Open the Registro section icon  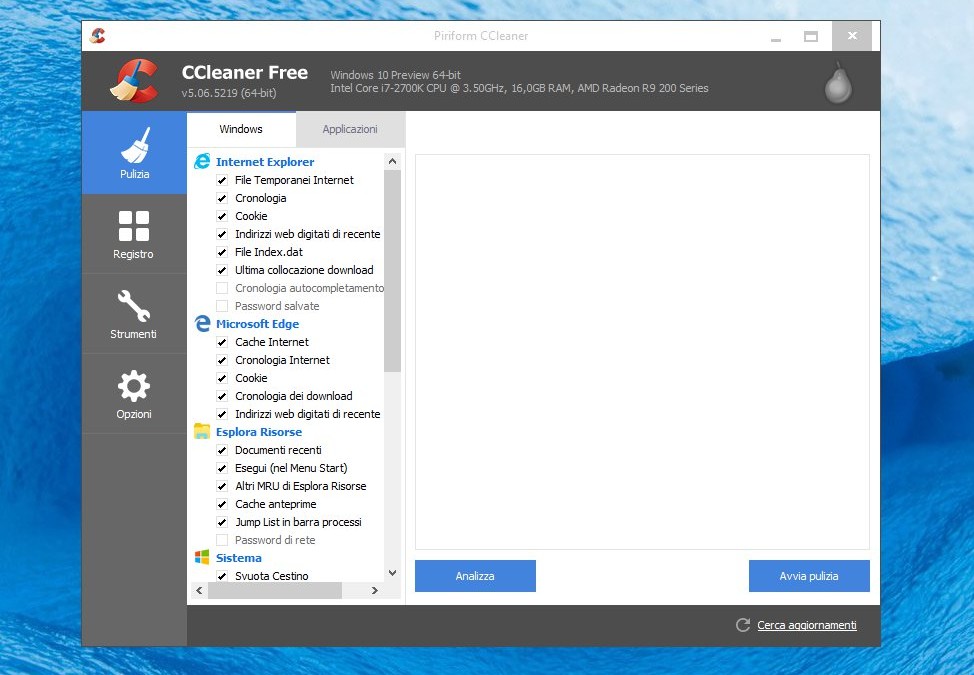coord(133,234)
